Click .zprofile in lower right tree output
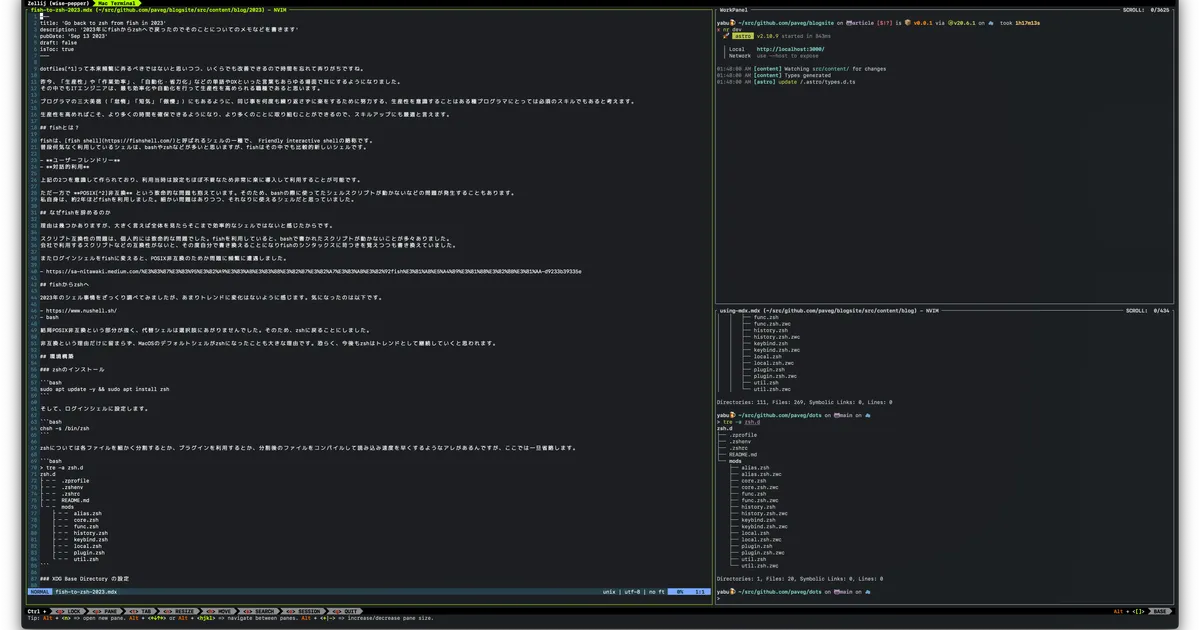This screenshot has width=1200, height=630. (744, 435)
